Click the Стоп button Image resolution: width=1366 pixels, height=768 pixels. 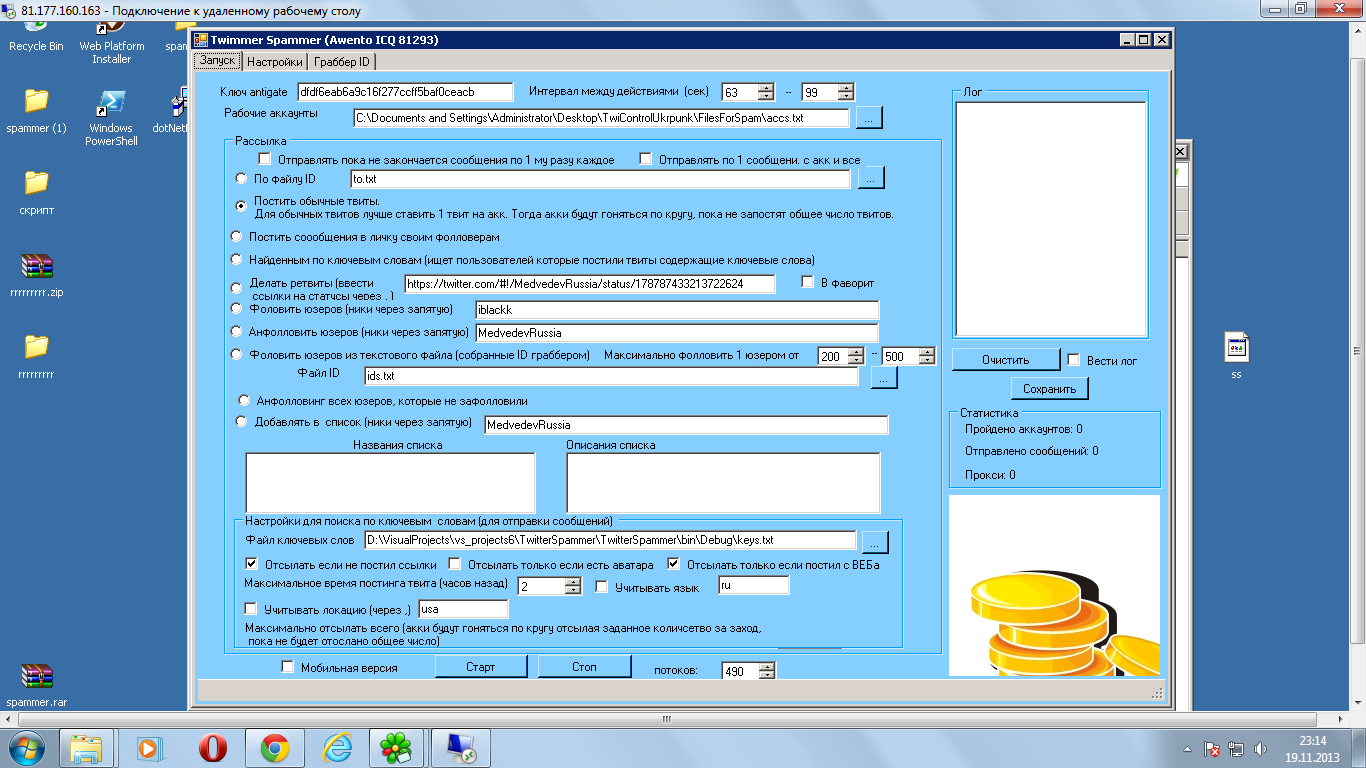coord(585,666)
